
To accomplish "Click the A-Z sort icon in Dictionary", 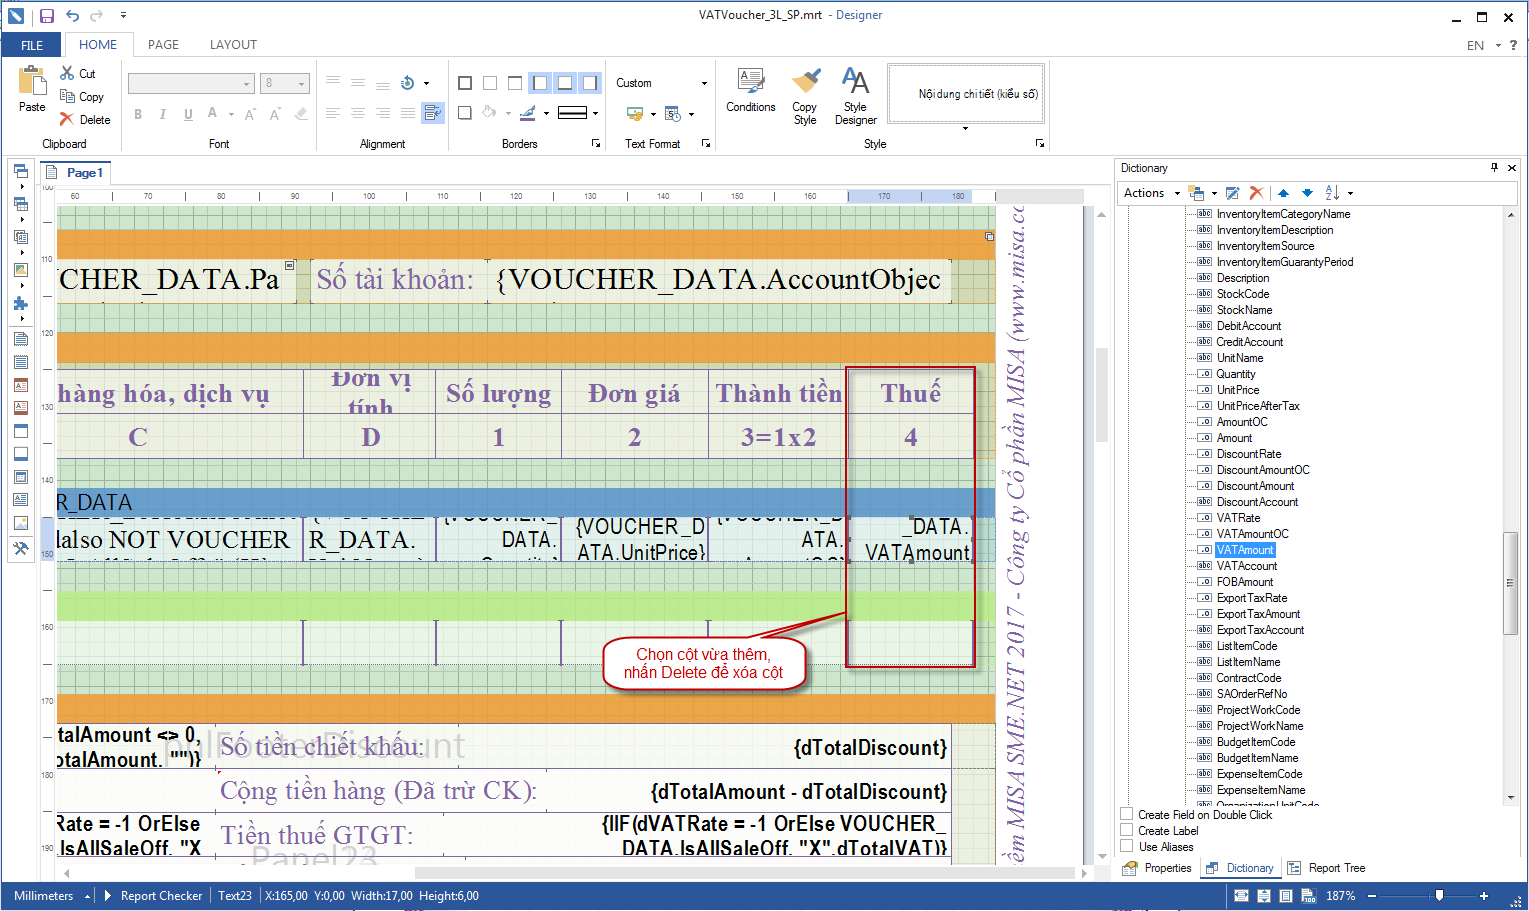I will click(1332, 193).
